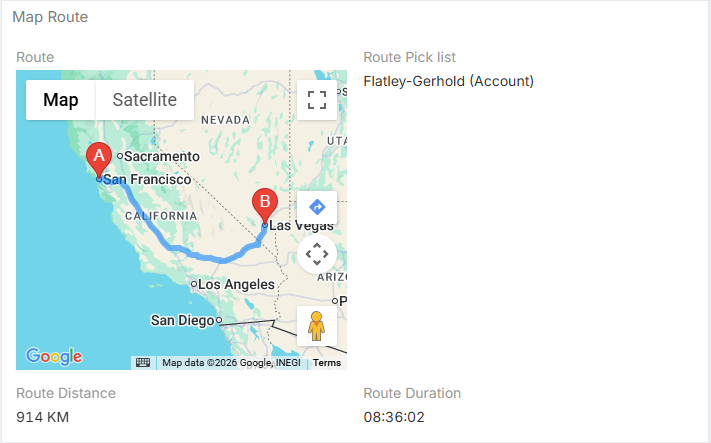
Task: Open the Google logo on the map
Action: coord(54,356)
